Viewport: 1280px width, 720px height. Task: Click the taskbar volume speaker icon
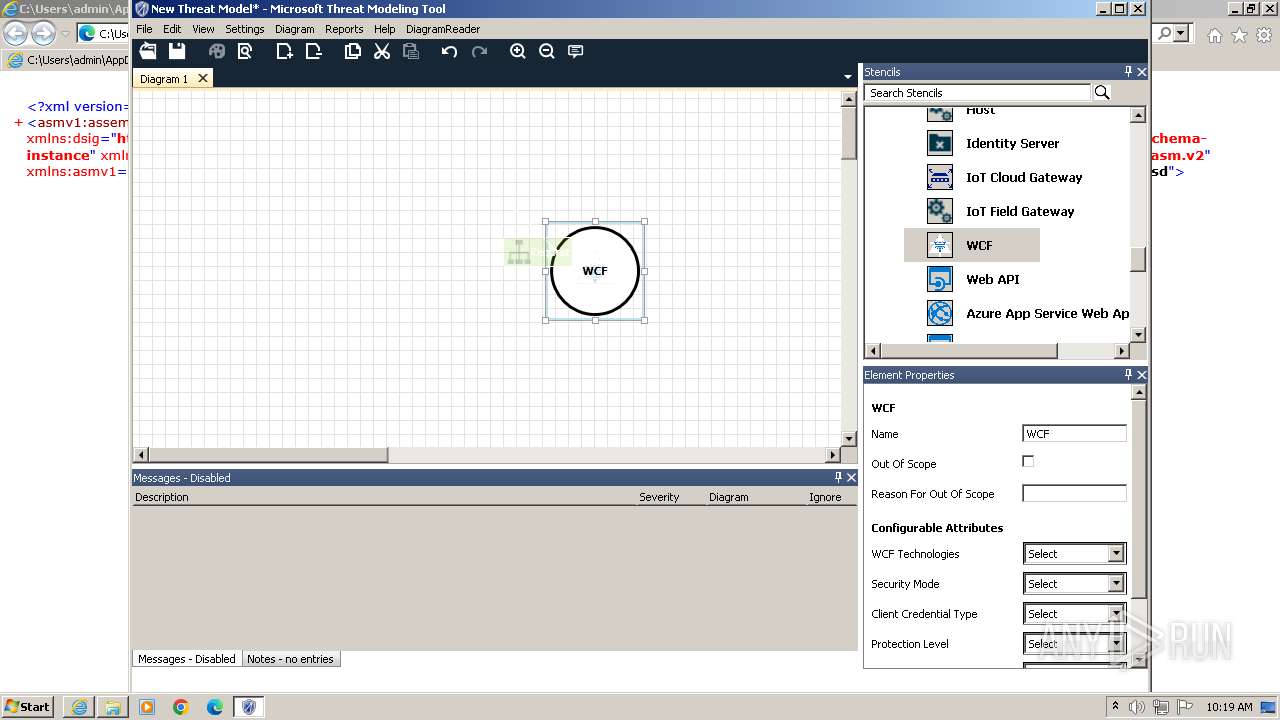1137,707
